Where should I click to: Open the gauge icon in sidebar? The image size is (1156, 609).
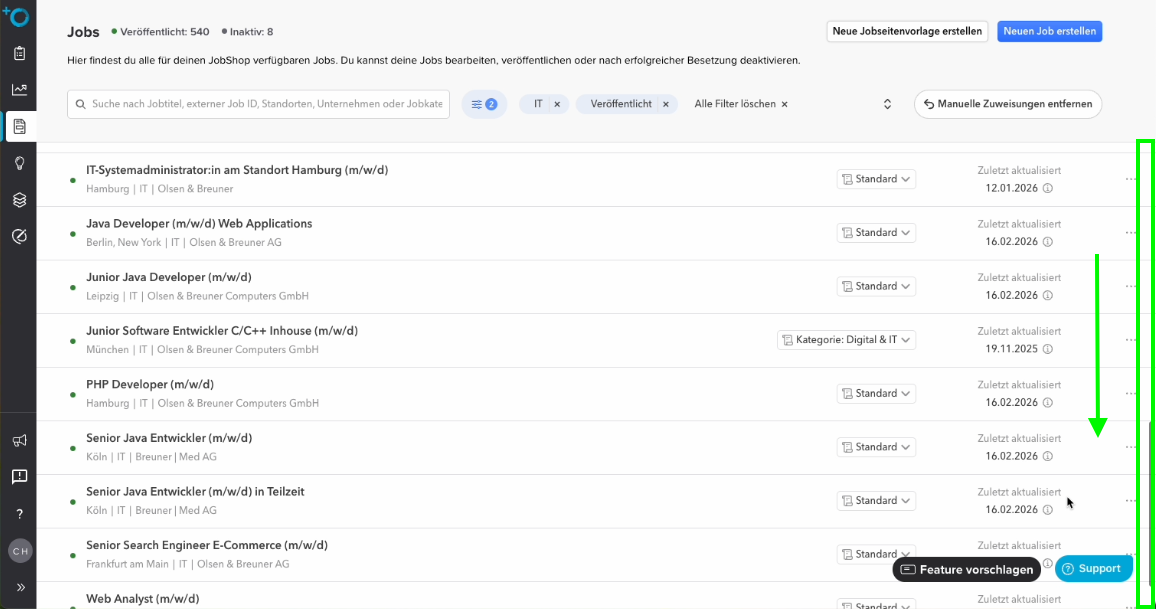(x=19, y=236)
